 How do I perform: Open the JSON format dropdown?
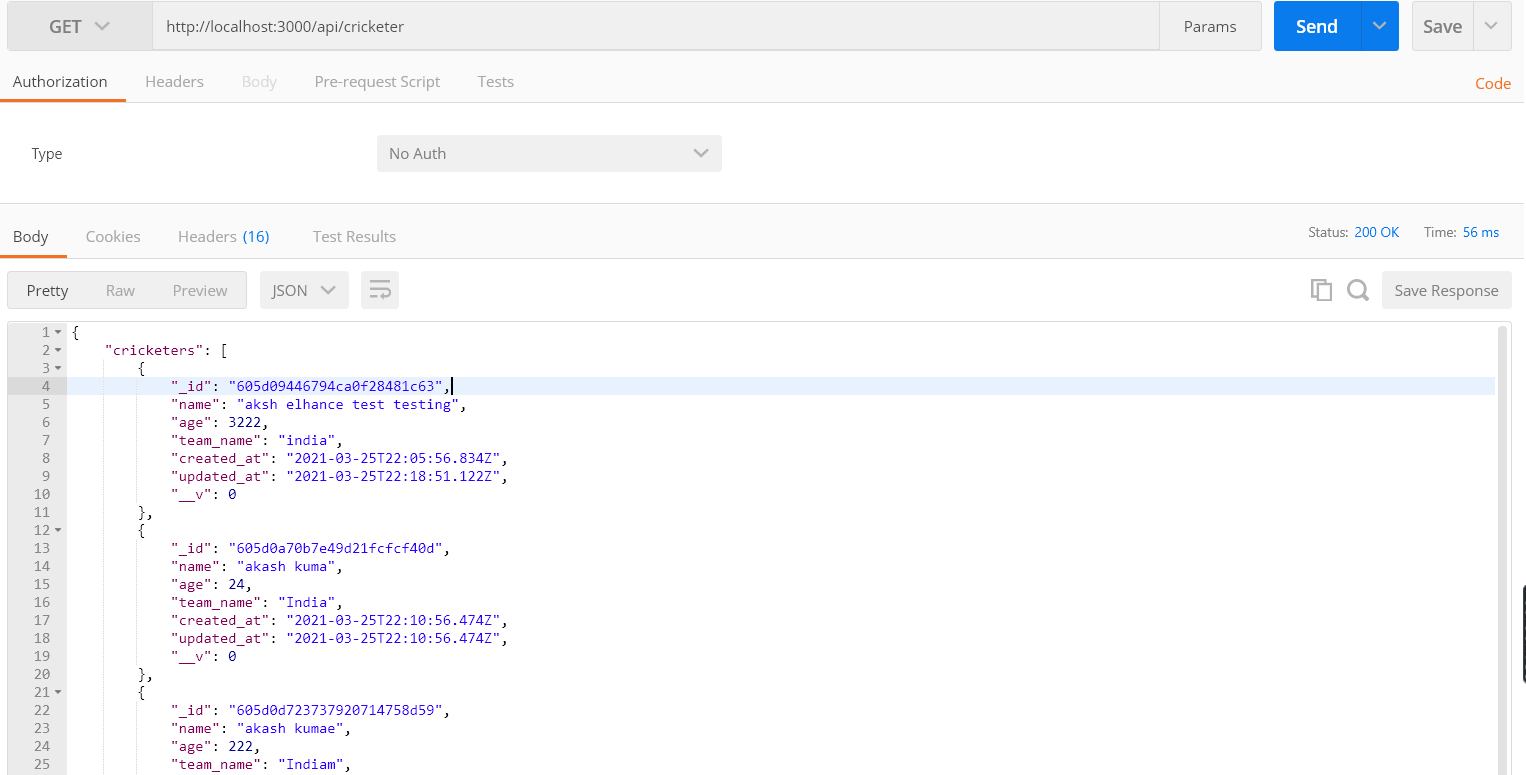click(x=304, y=290)
